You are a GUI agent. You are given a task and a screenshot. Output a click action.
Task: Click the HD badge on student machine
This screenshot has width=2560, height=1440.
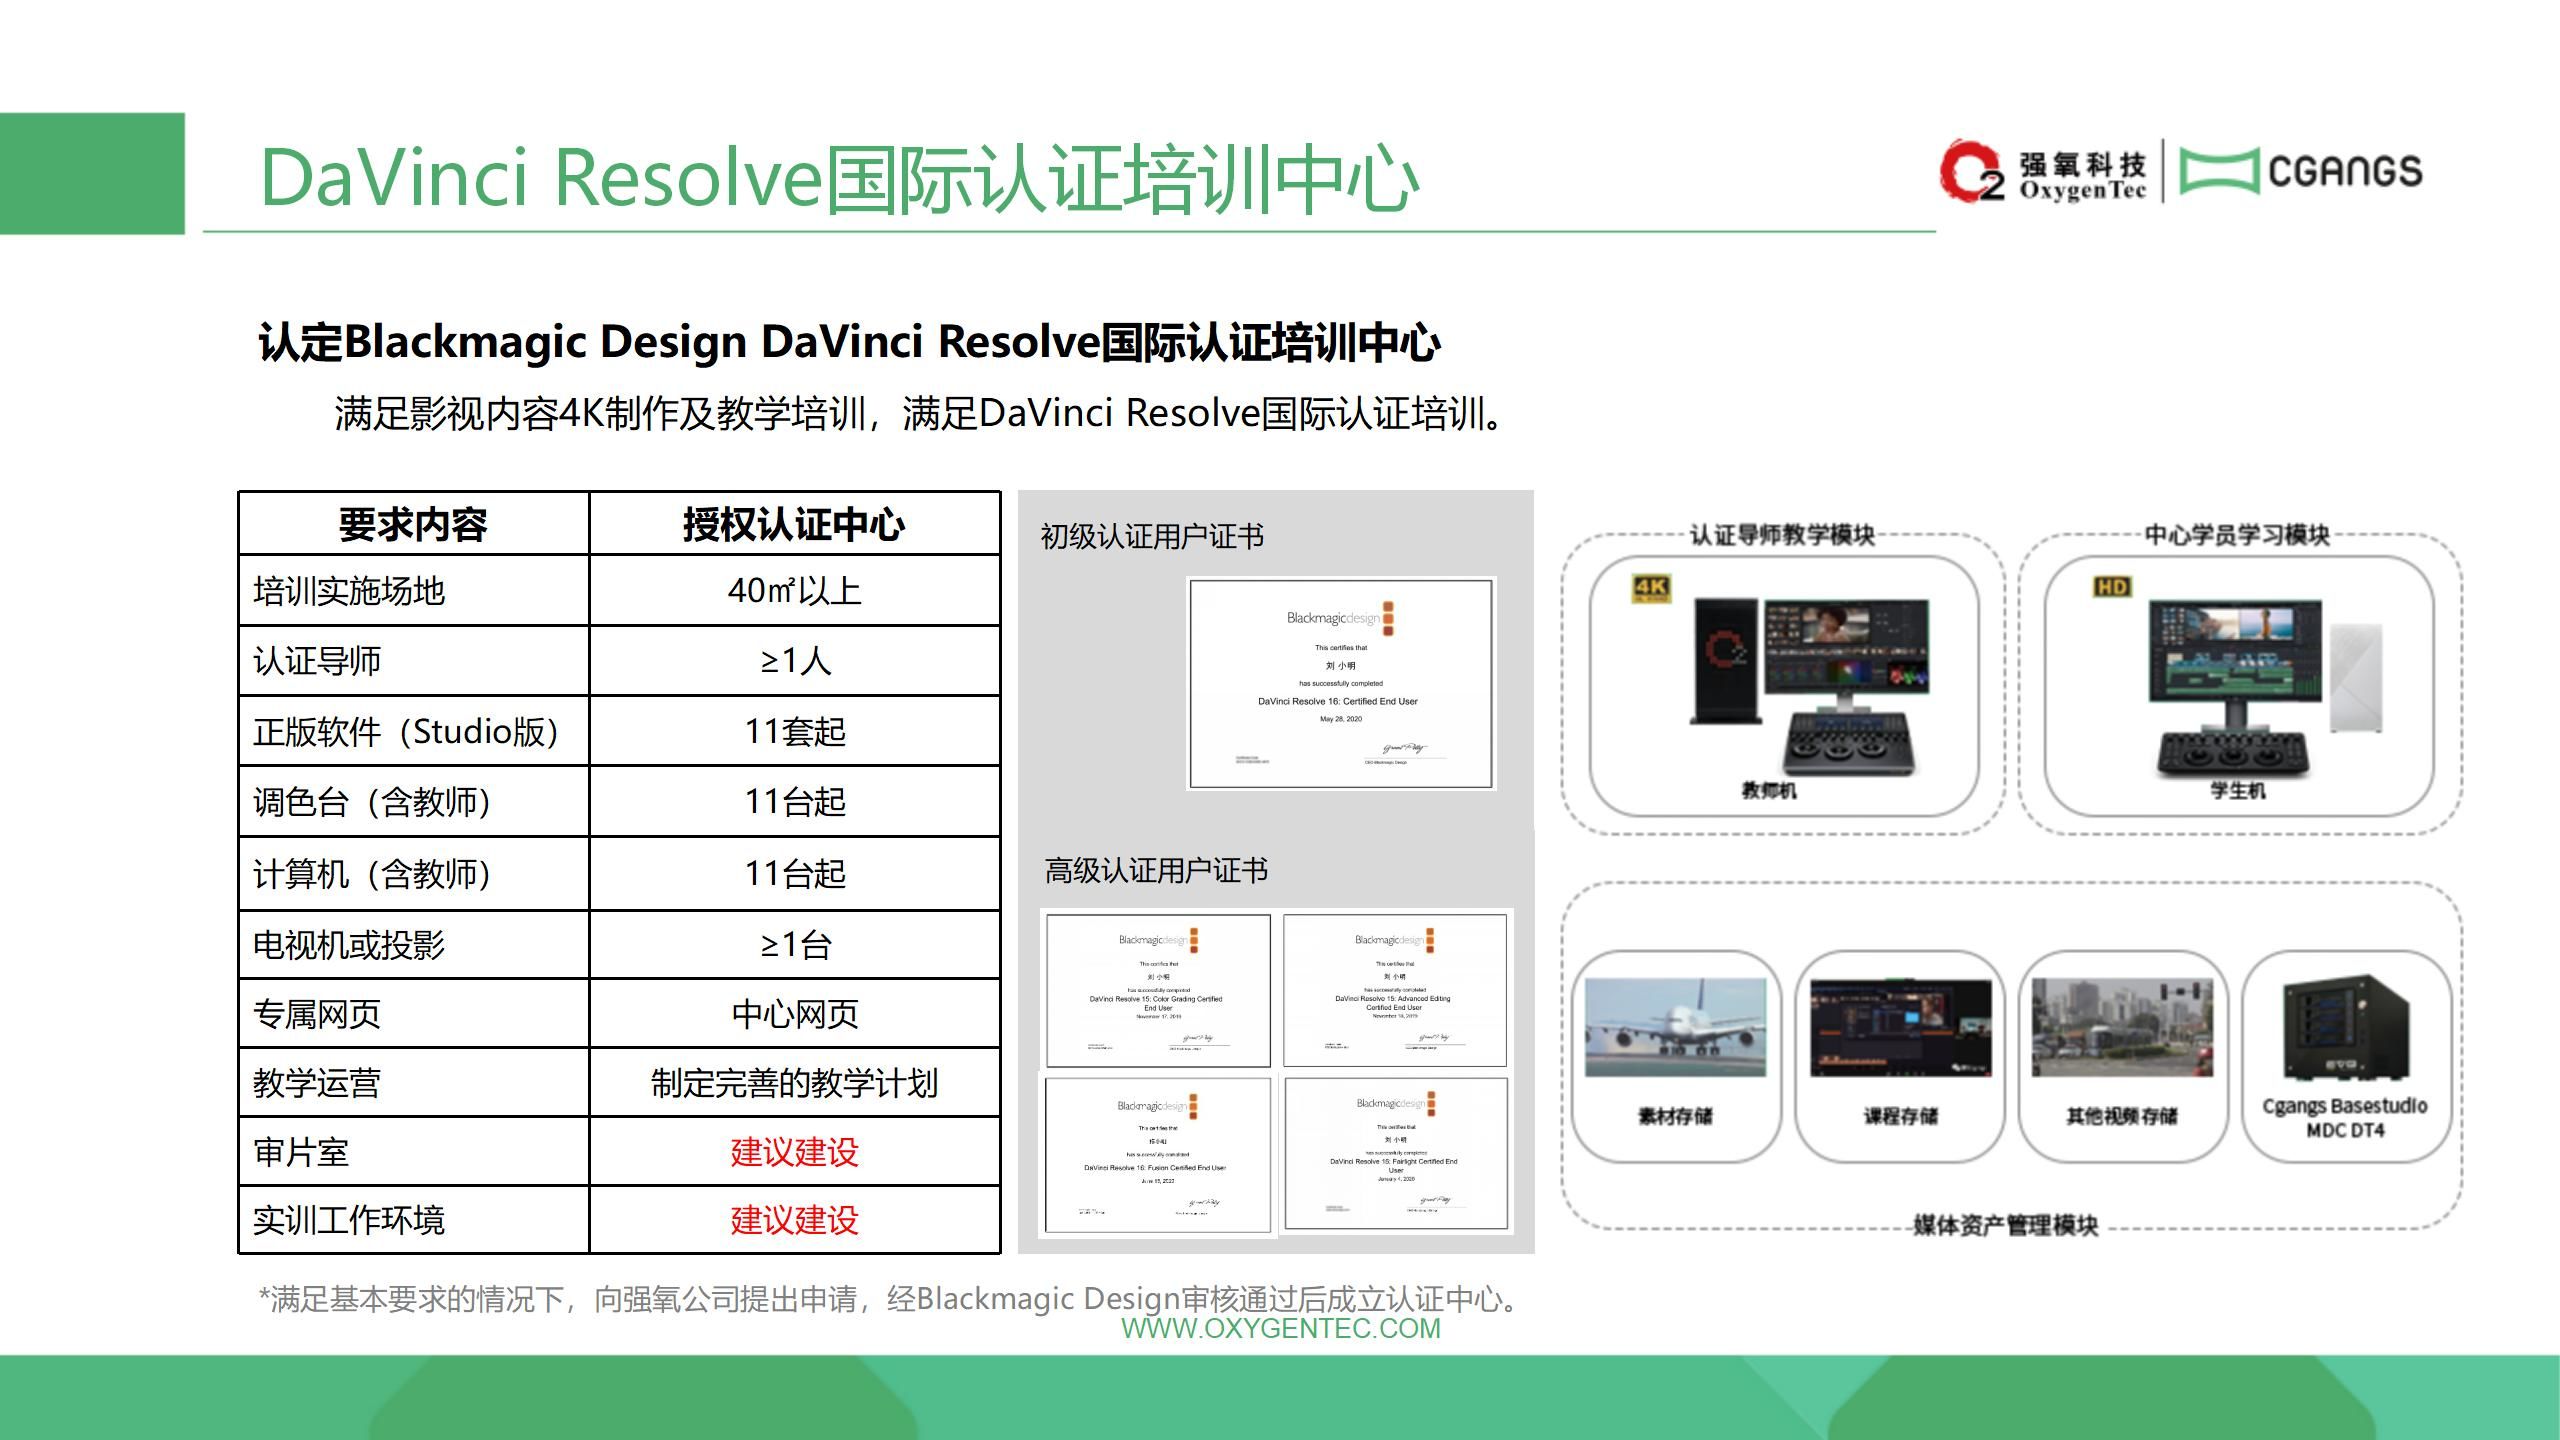tap(2111, 587)
